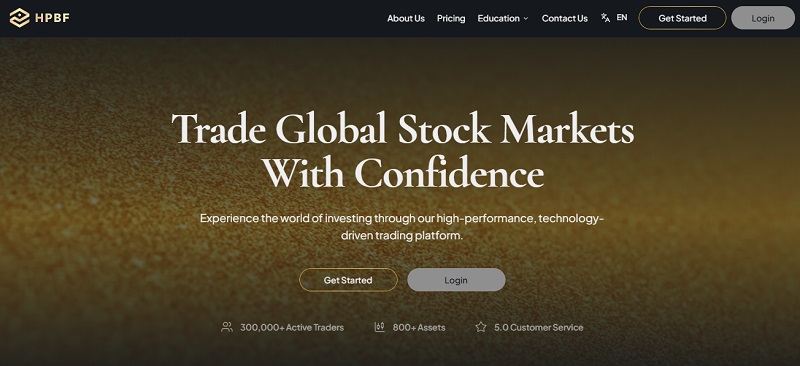Click the translate language icon
Screen dimensions: 800x366
click(x=606, y=18)
